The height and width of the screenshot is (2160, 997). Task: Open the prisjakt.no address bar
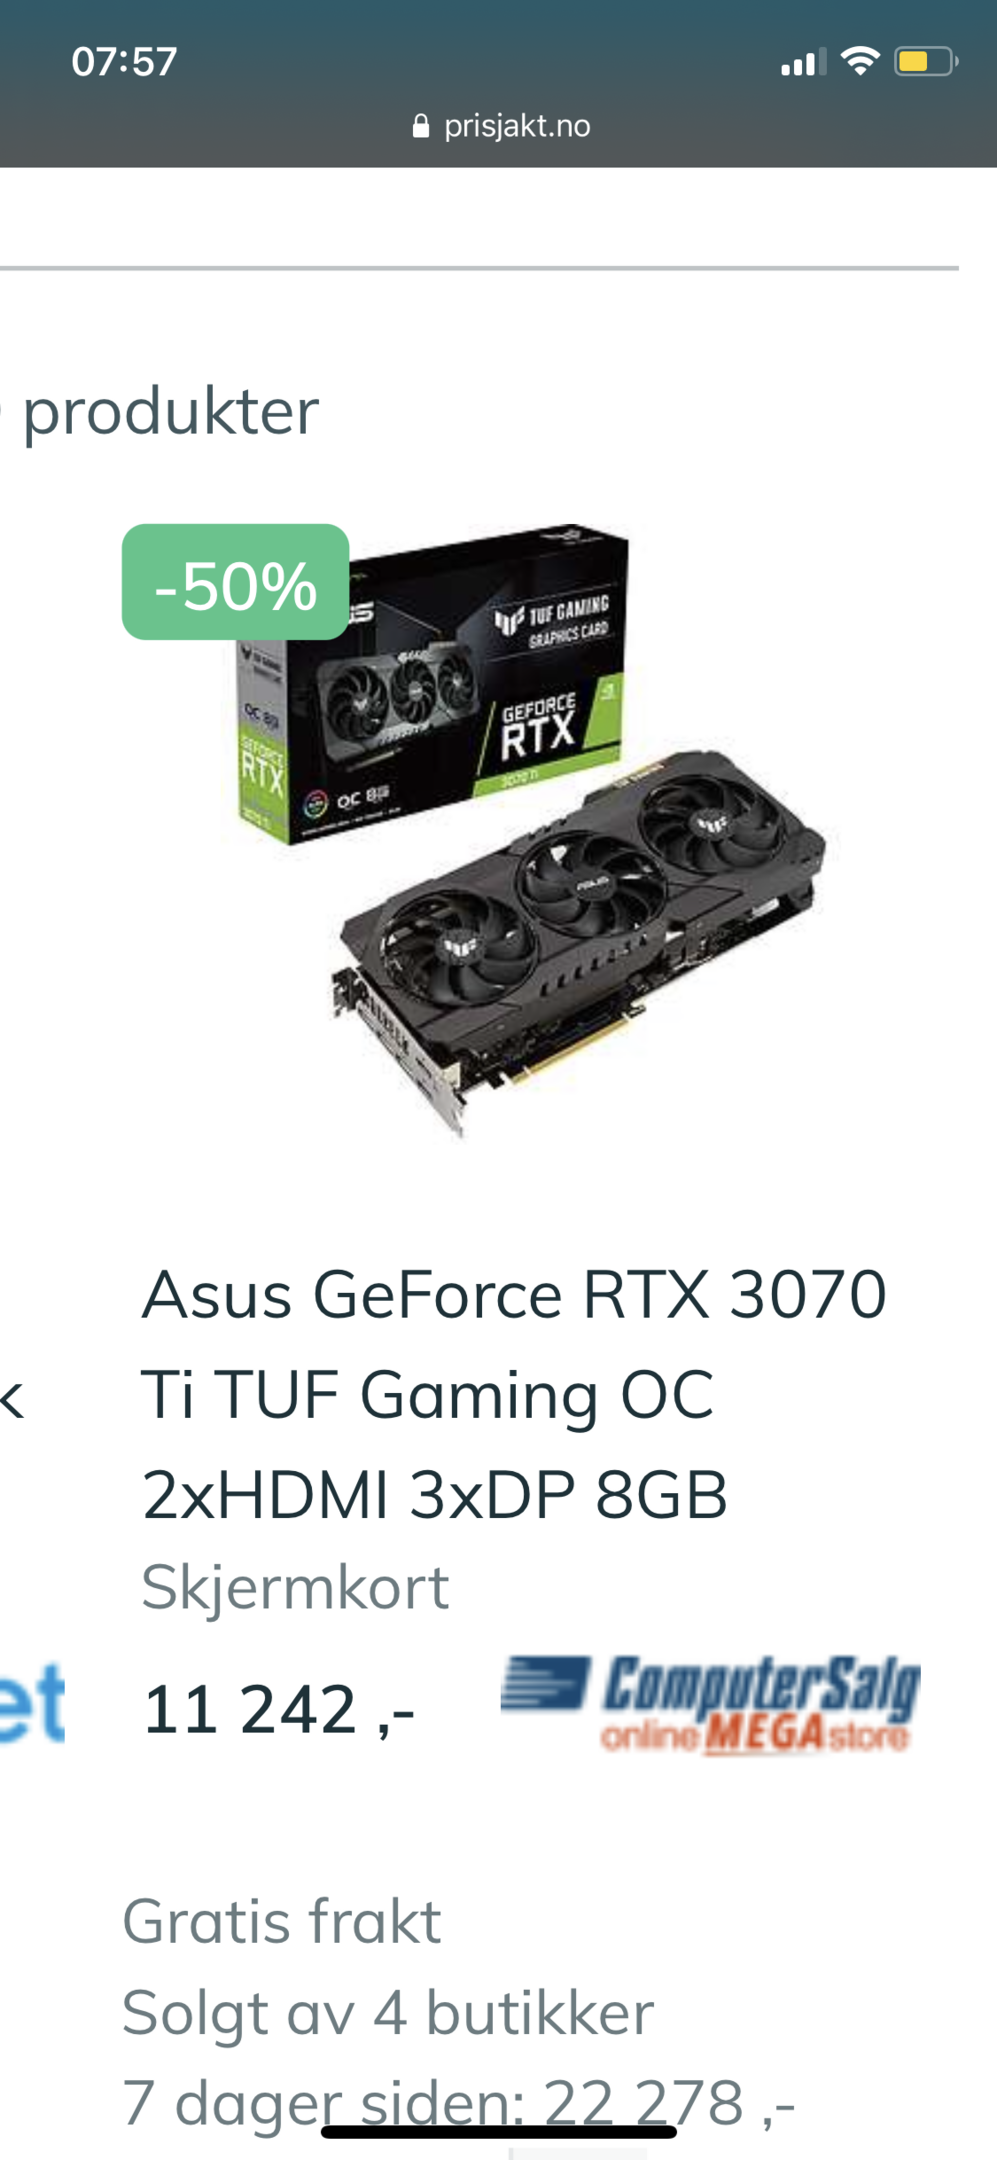pyautogui.click(x=501, y=126)
